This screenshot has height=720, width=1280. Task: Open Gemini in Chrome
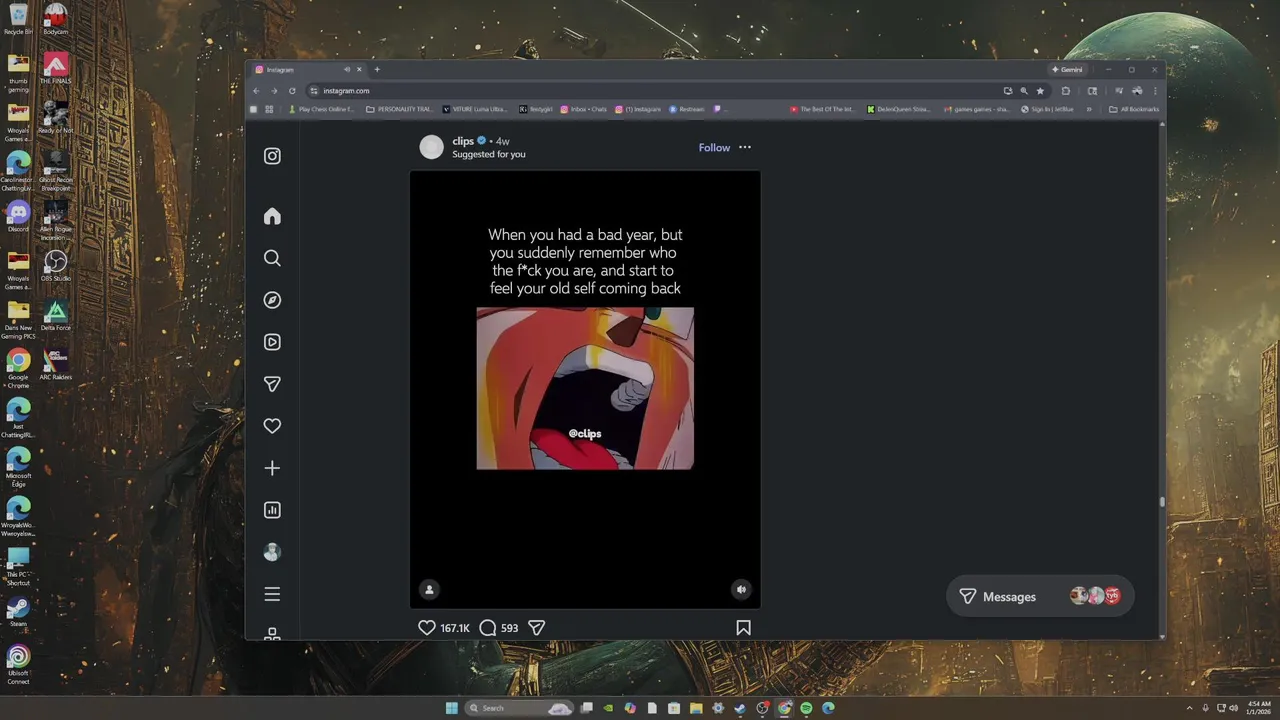[x=1067, y=70]
